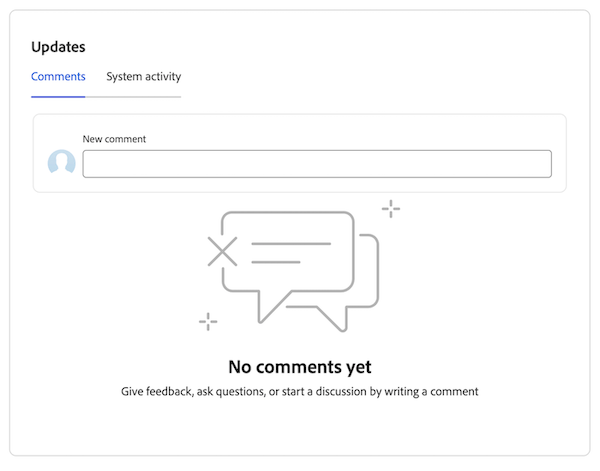Click the sparkle icon above the speech bubbles
This screenshot has height=471, width=600.
coord(391,209)
